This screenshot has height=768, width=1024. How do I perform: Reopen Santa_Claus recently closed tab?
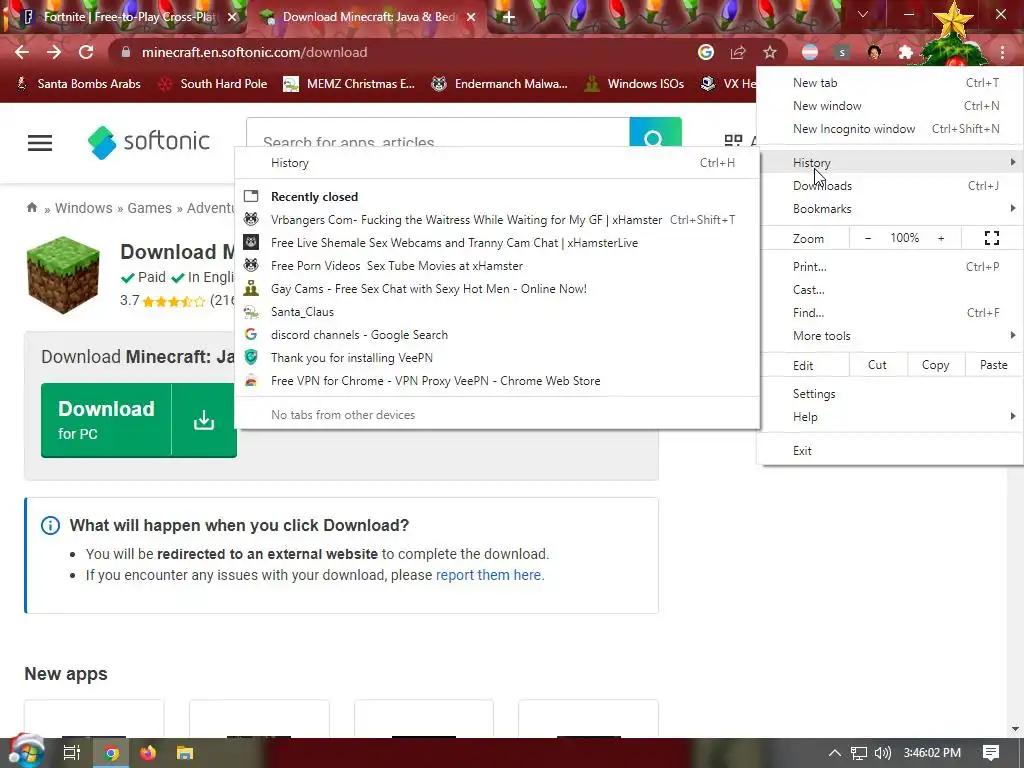(498, 312)
